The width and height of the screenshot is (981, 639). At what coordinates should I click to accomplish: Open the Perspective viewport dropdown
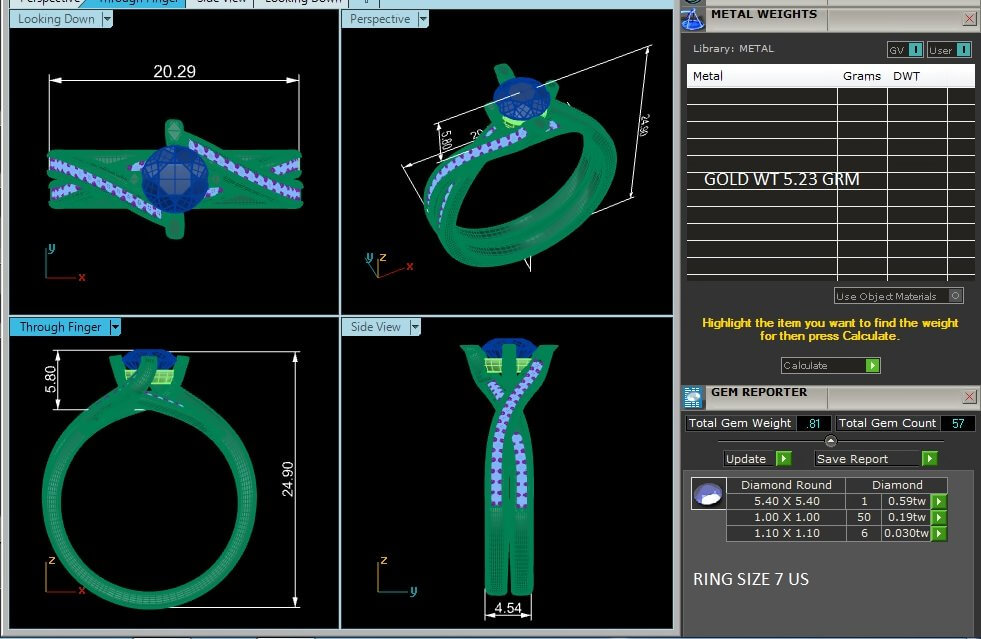click(x=423, y=19)
